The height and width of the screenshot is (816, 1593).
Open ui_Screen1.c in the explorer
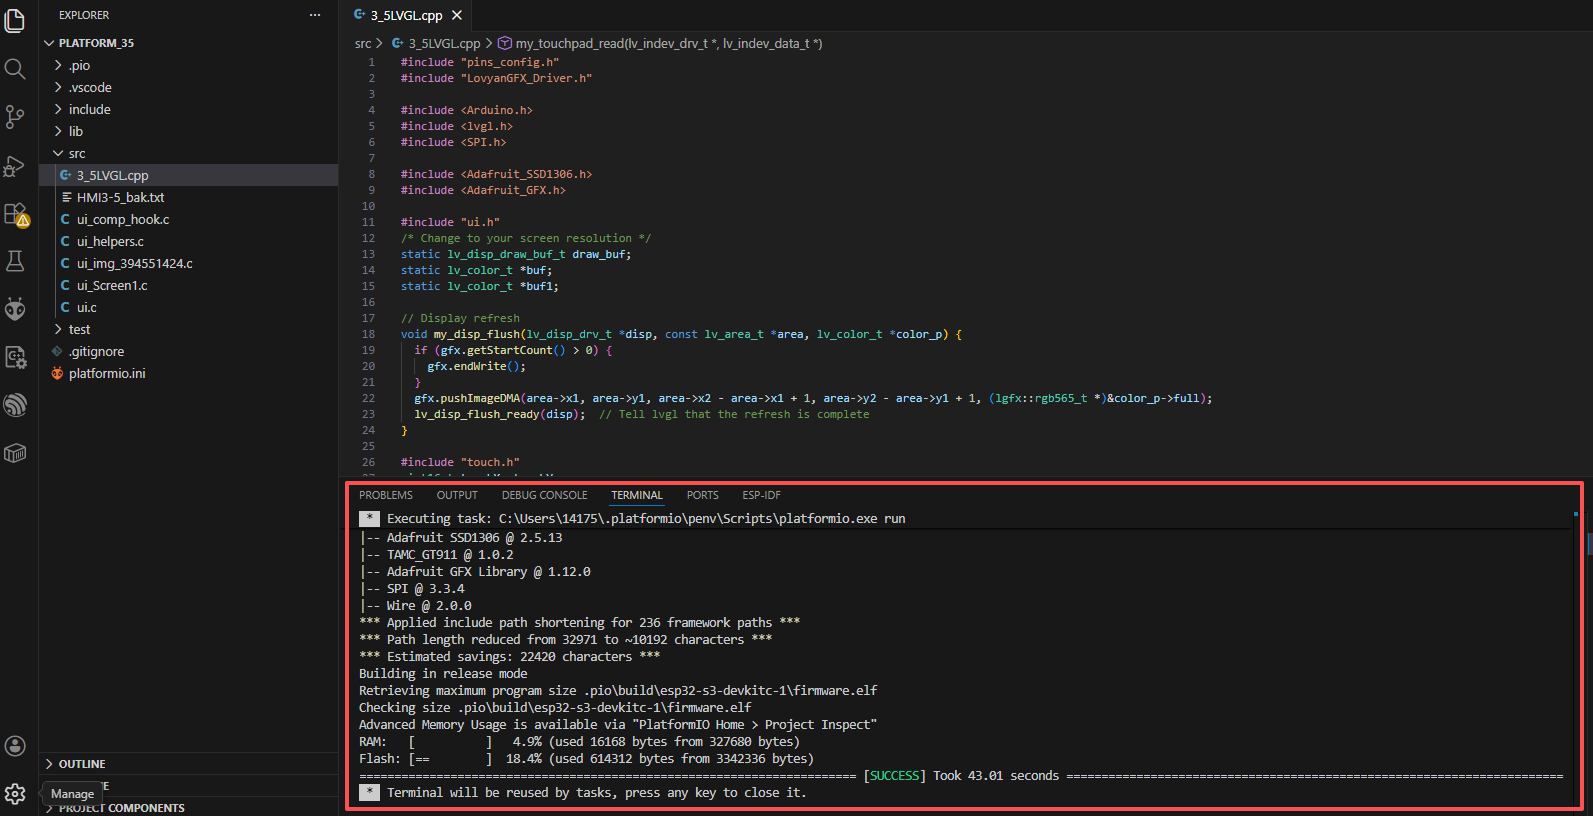(111, 286)
